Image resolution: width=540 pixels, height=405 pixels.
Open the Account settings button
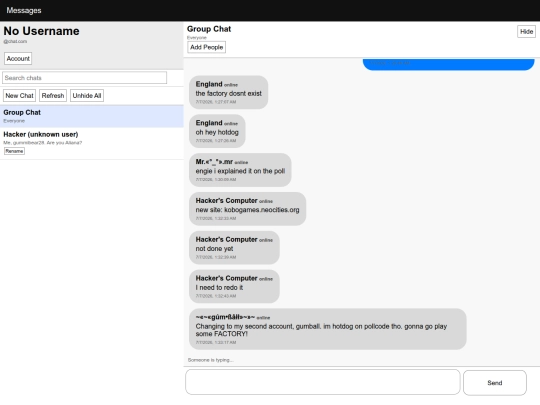(18, 59)
